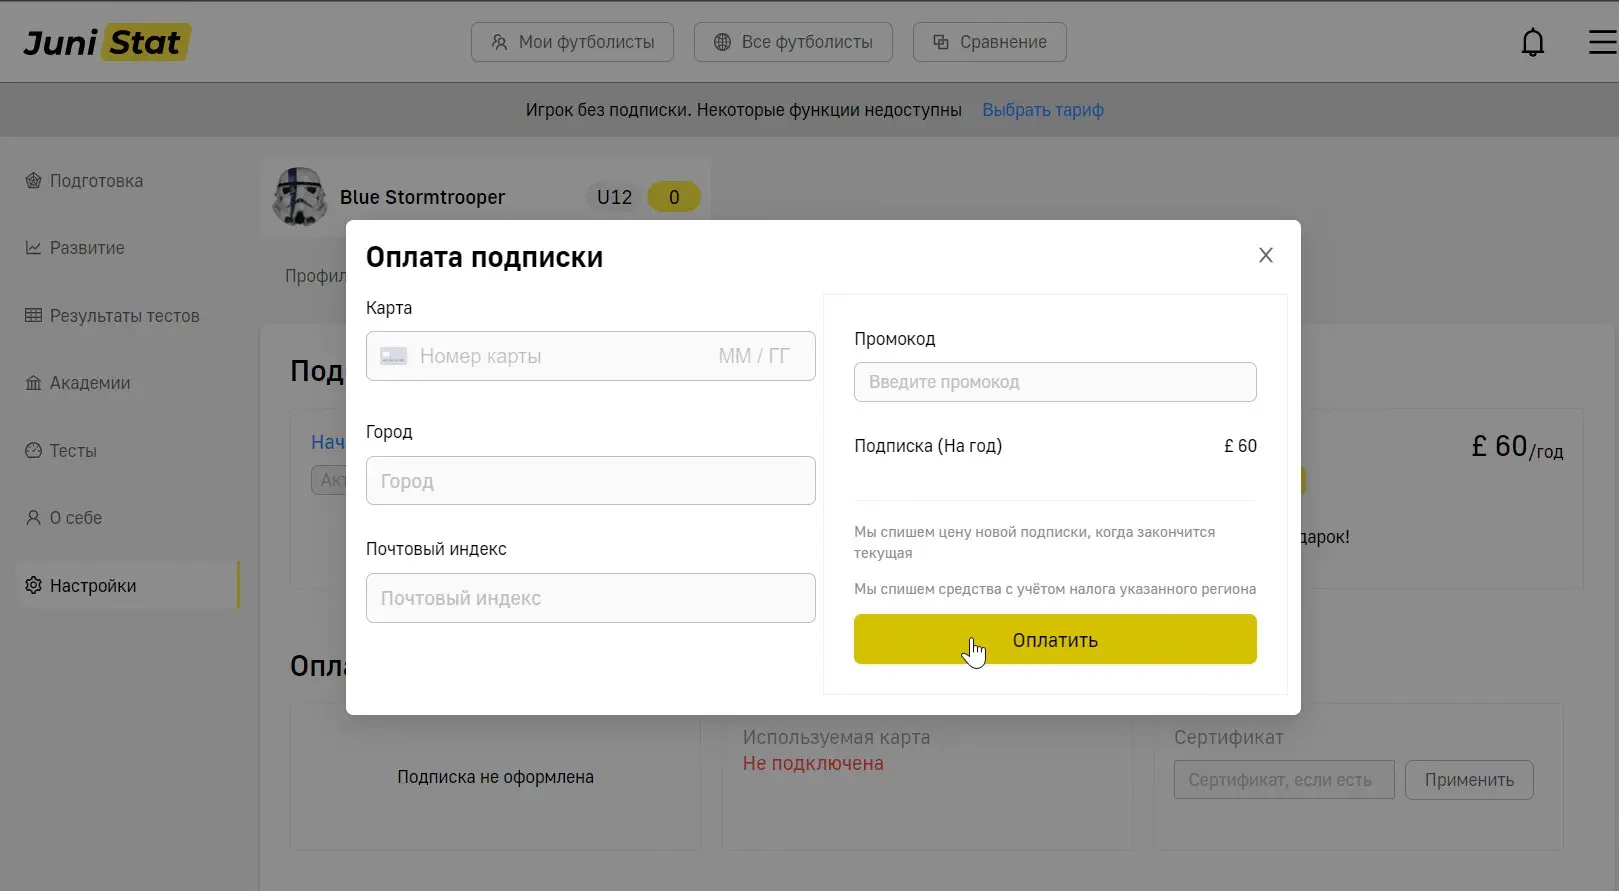This screenshot has height=891, width=1619.
Task: Open Подготовка in the sidebar
Action: click(x=96, y=181)
